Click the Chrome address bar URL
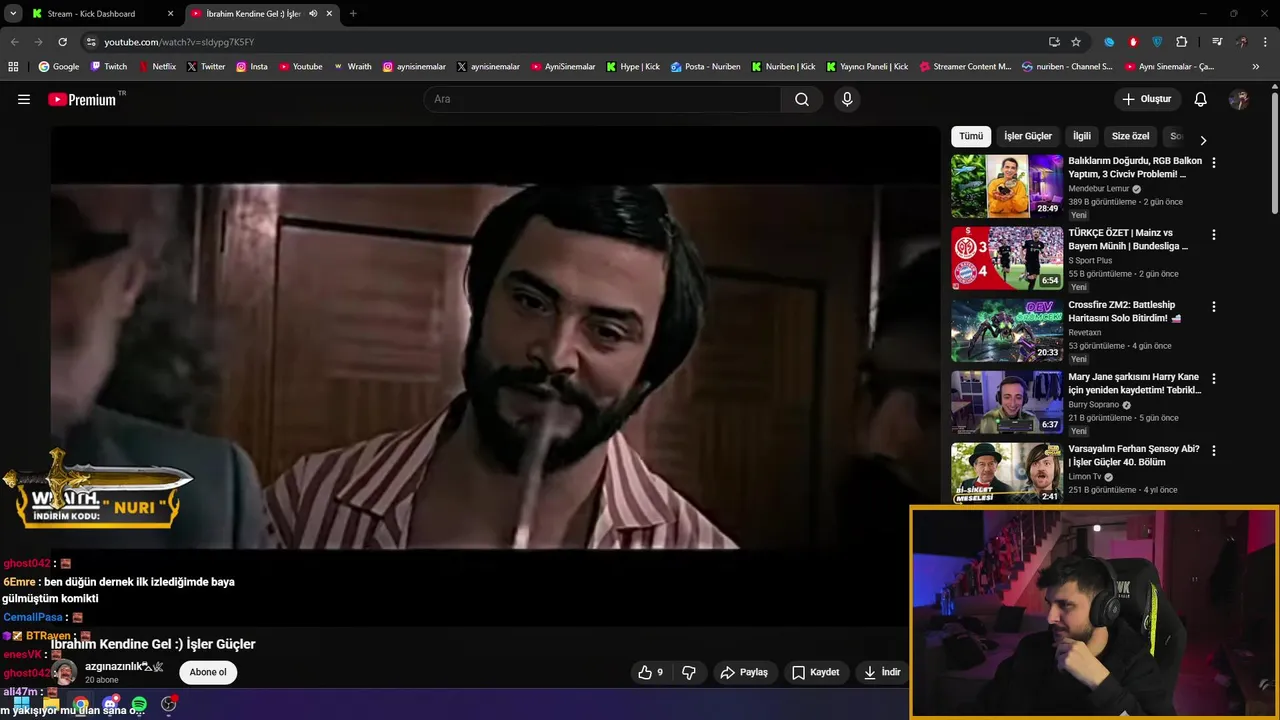This screenshot has height=720, width=1280. point(179,42)
